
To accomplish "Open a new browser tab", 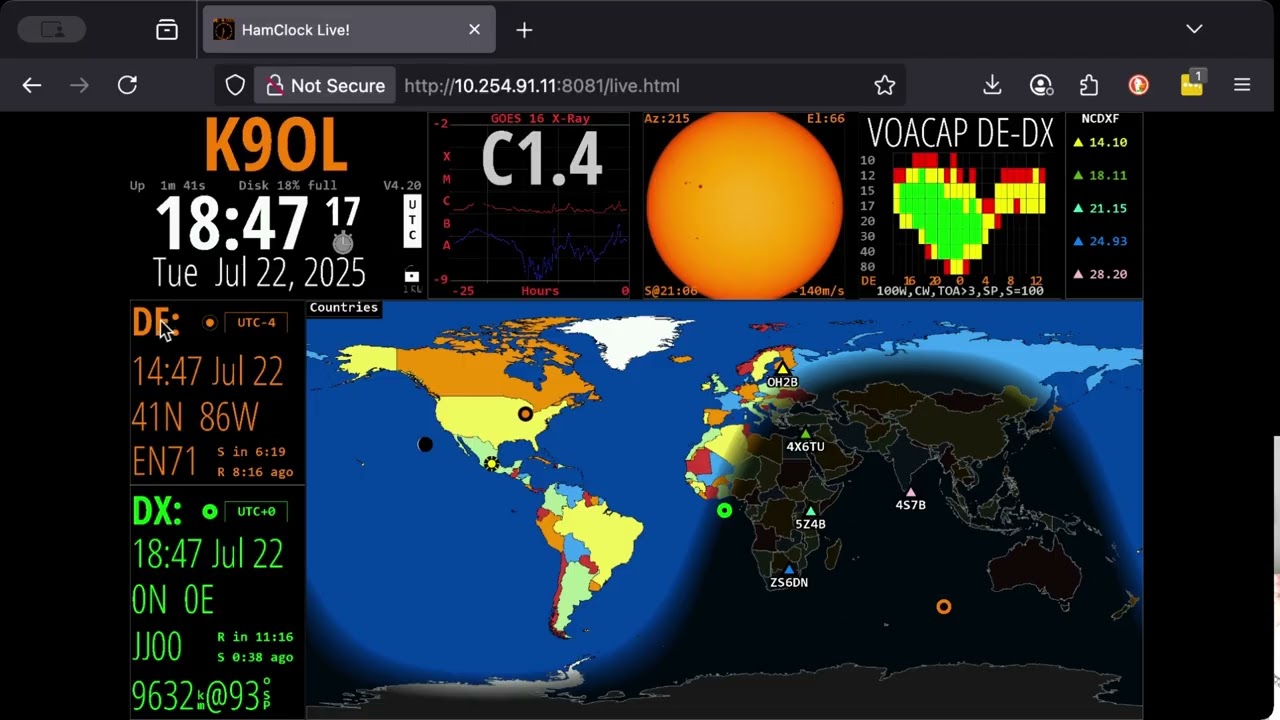I will click(x=524, y=30).
